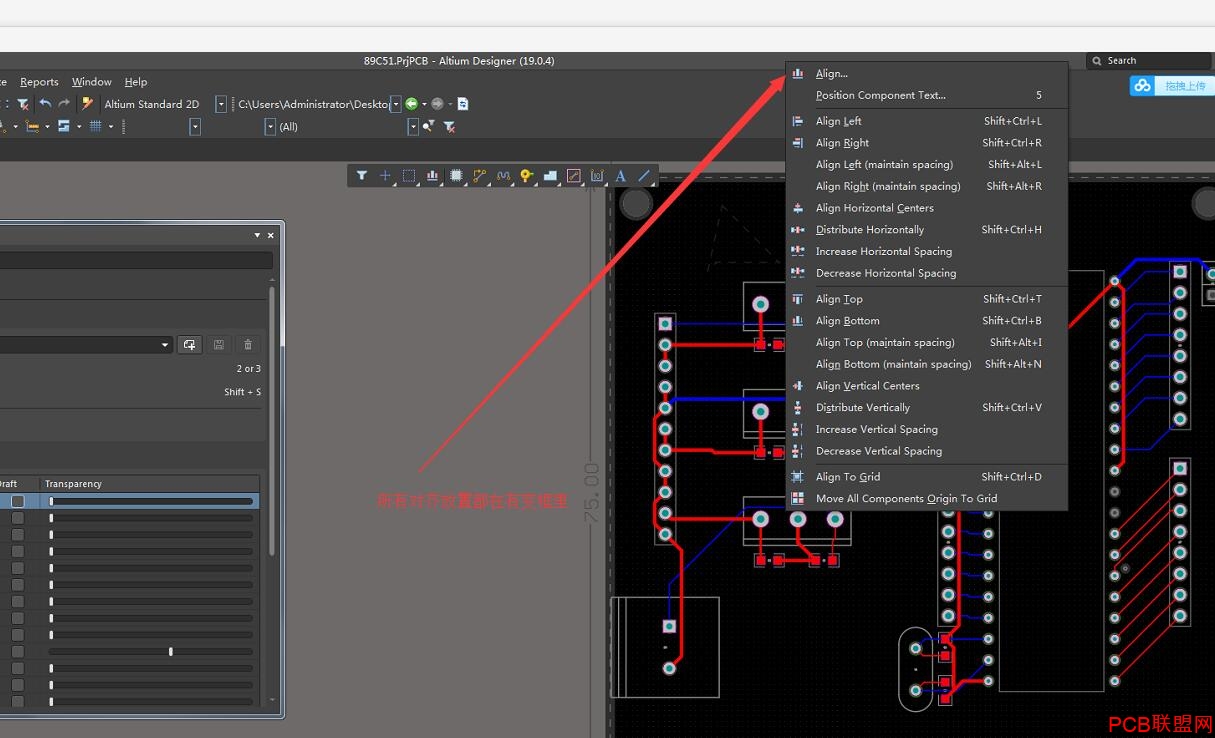
Task: Choose the place component chip icon
Action: coord(456,176)
